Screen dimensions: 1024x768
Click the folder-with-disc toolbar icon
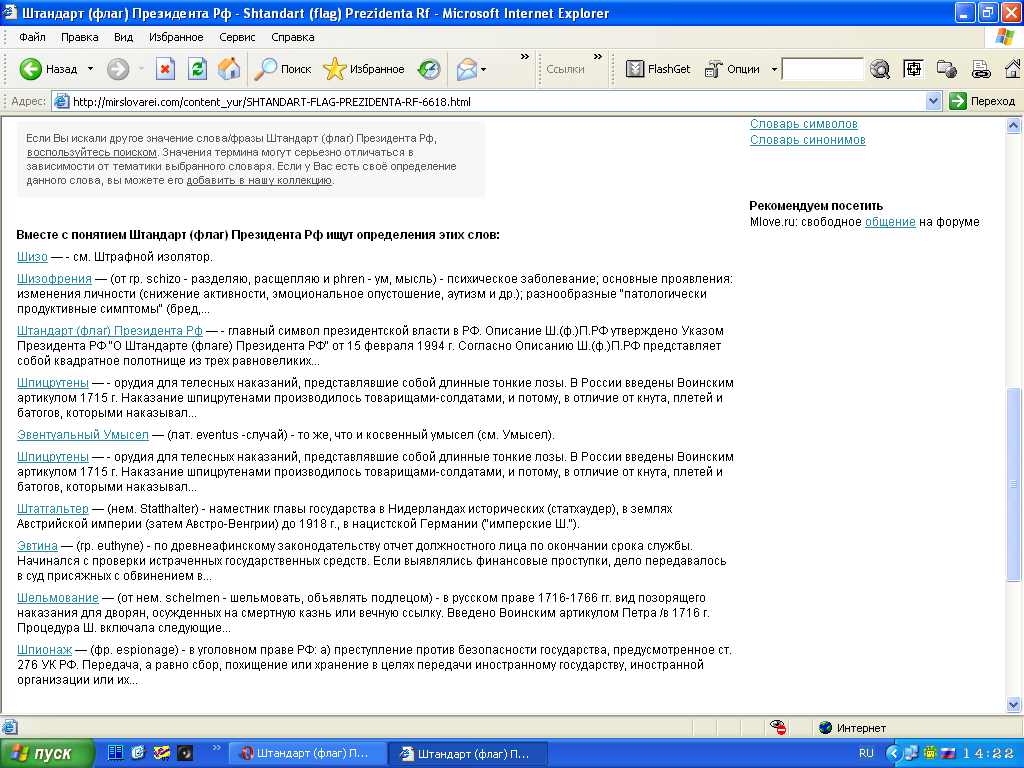coord(946,69)
